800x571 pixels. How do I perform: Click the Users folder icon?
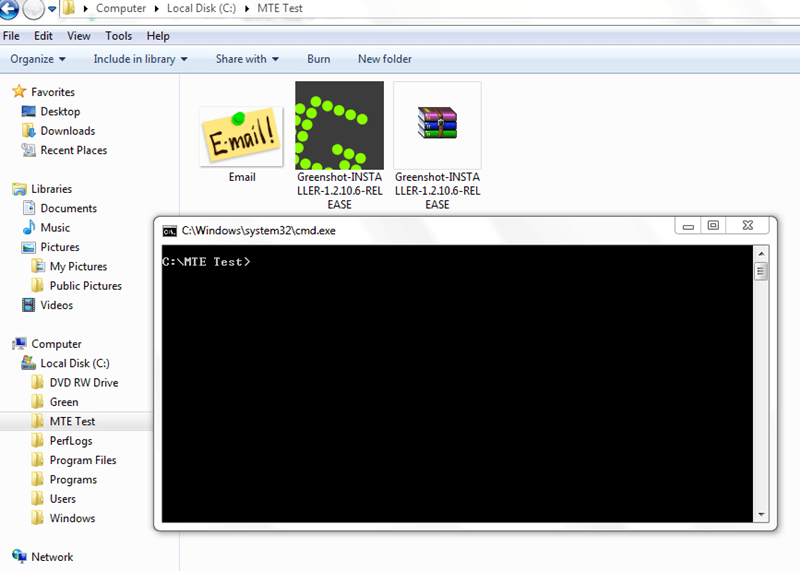tap(38, 499)
